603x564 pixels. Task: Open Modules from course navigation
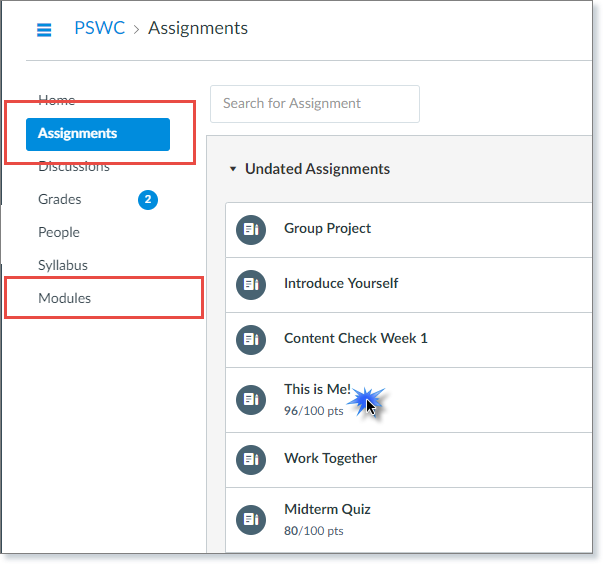click(64, 298)
